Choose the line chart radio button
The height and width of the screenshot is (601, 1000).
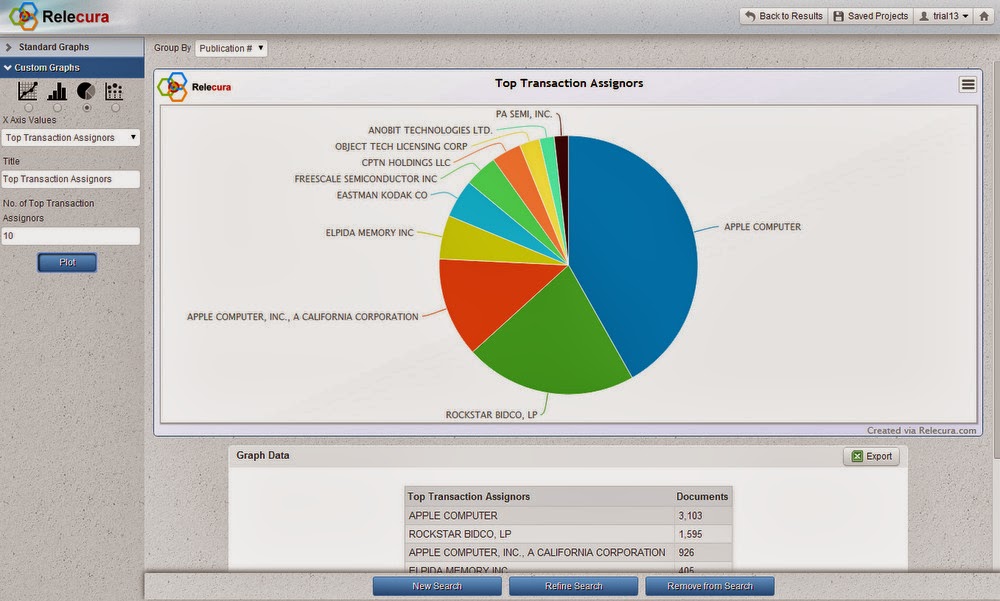click(29, 108)
